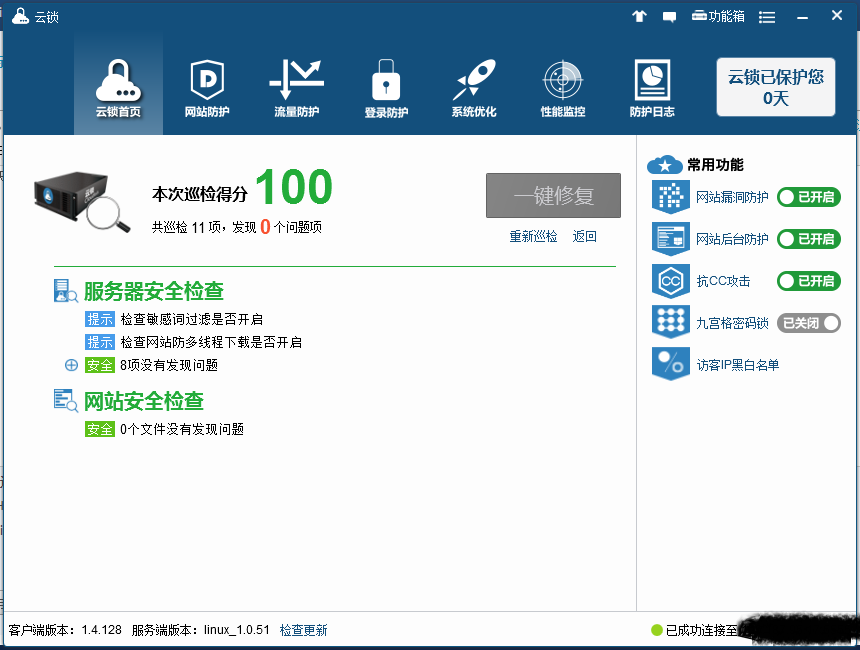
Task: Click the 服务器安全检查 heading
Action: [154, 291]
